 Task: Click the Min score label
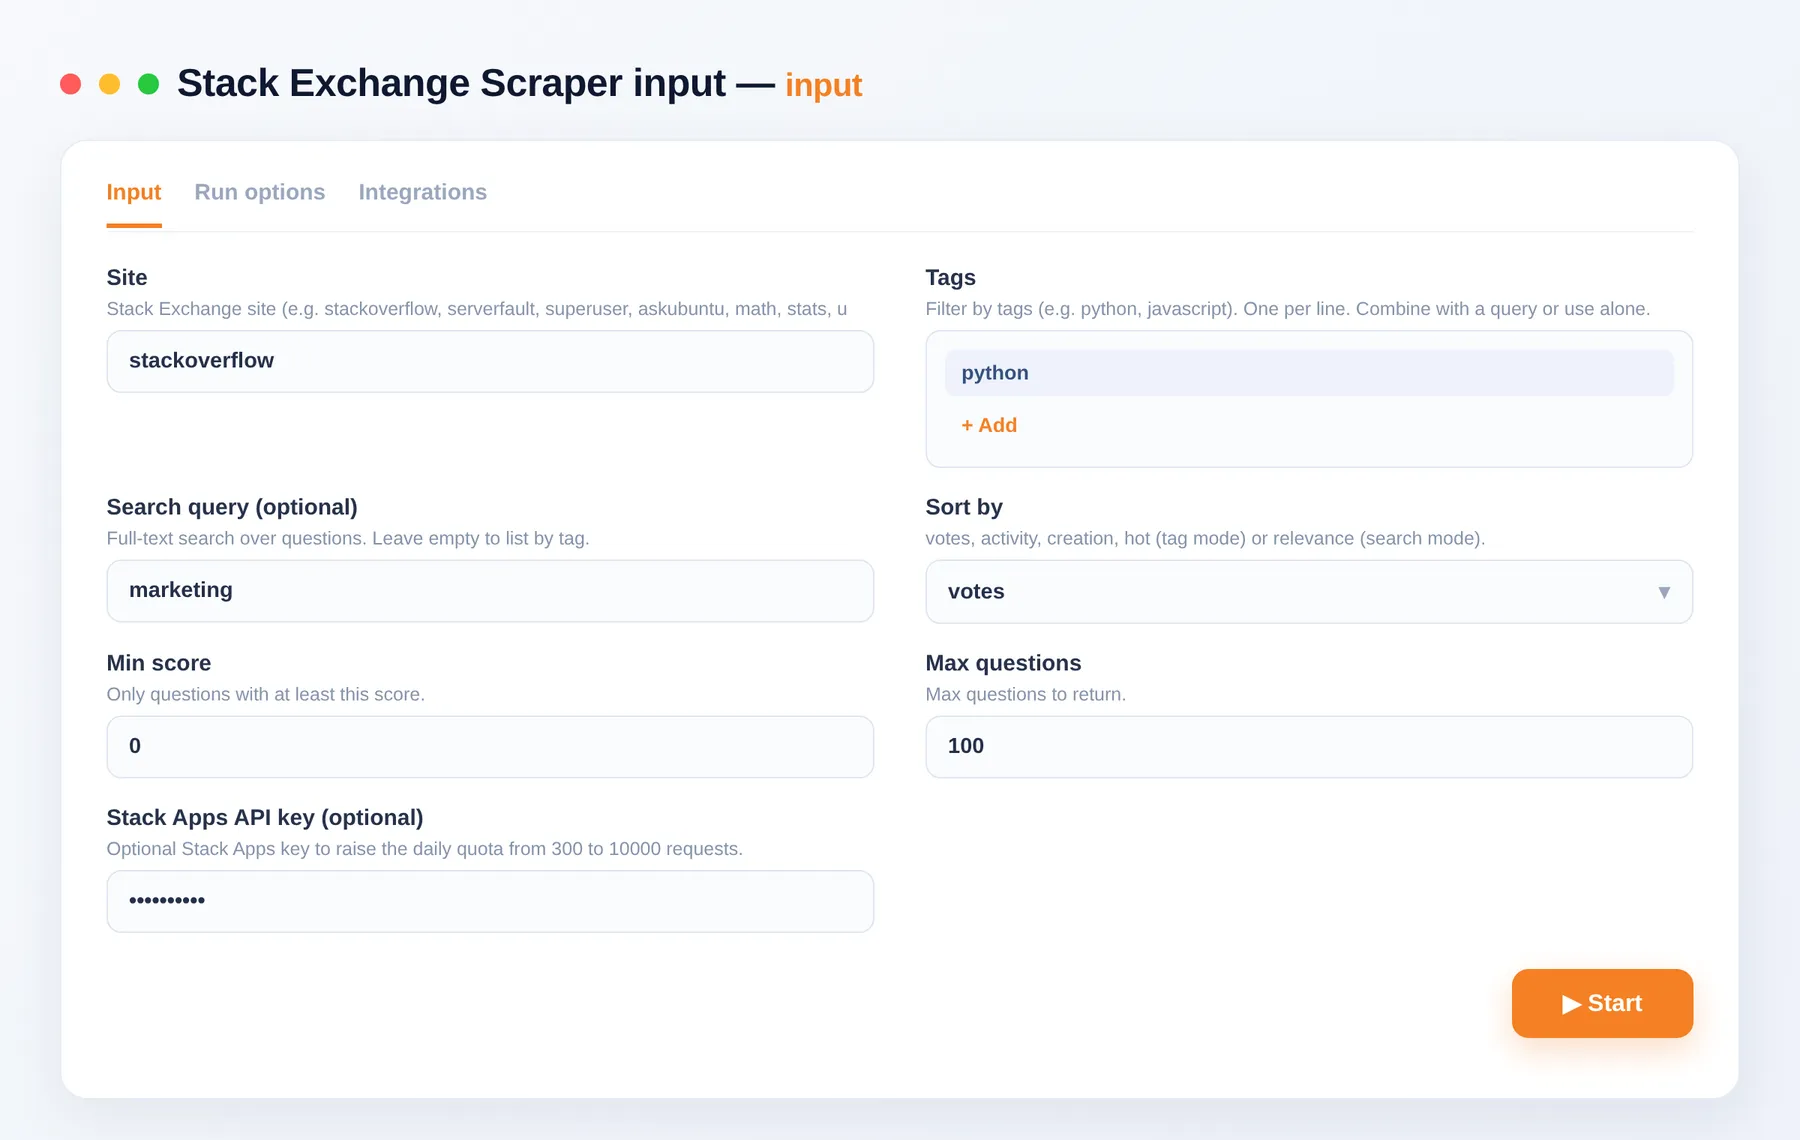(x=159, y=663)
